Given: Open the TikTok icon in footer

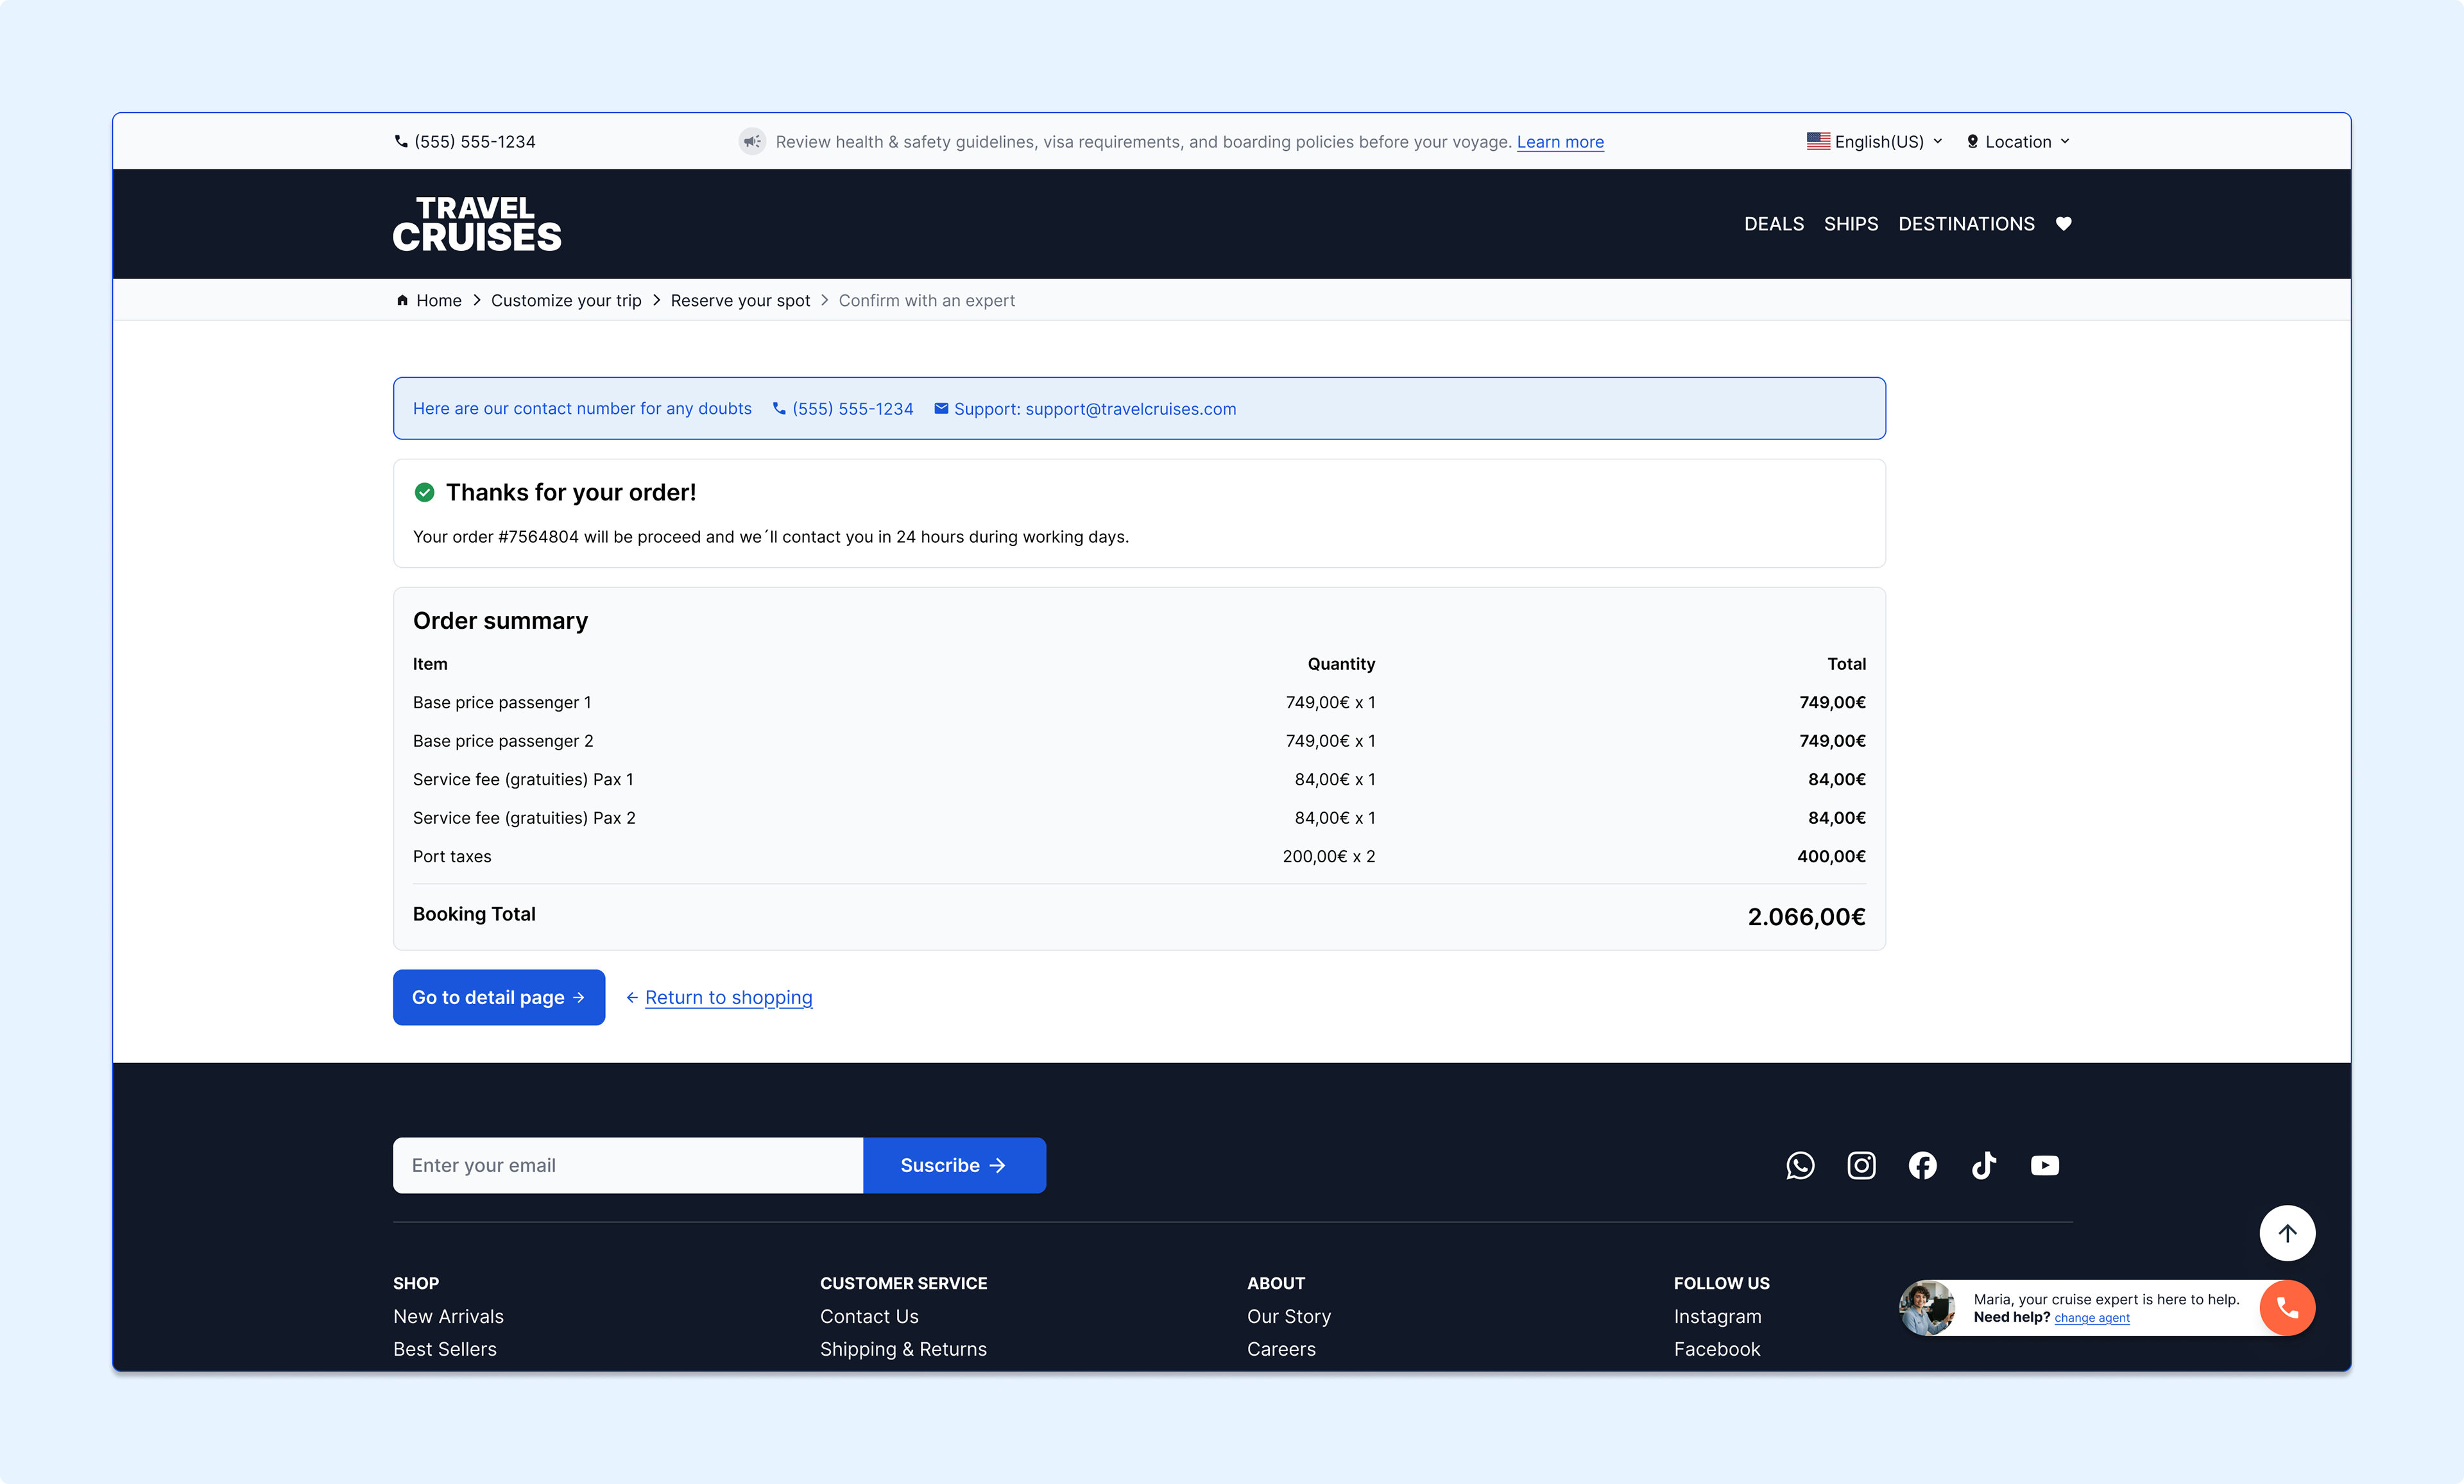Looking at the screenshot, I should point(1983,1165).
